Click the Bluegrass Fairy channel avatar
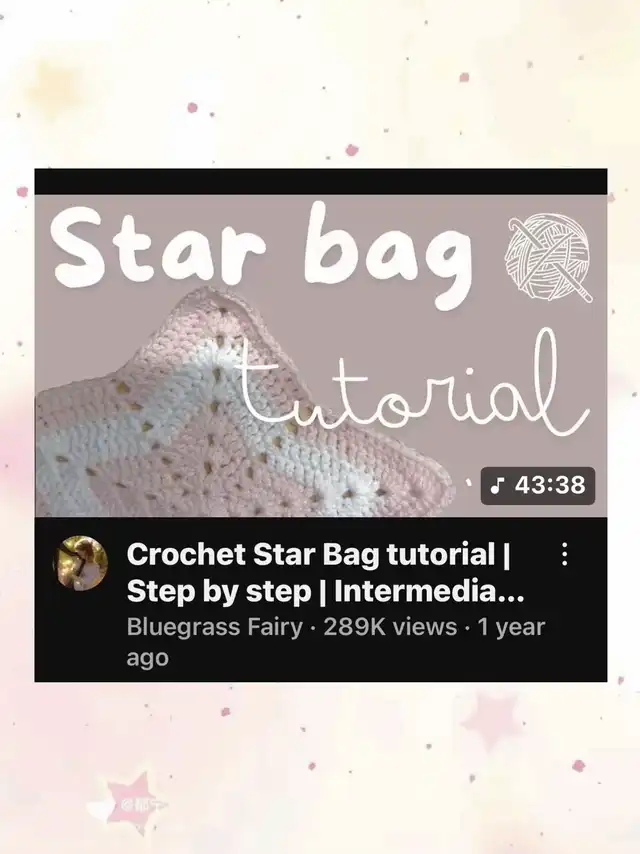640x854 pixels. tap(80, 563)
